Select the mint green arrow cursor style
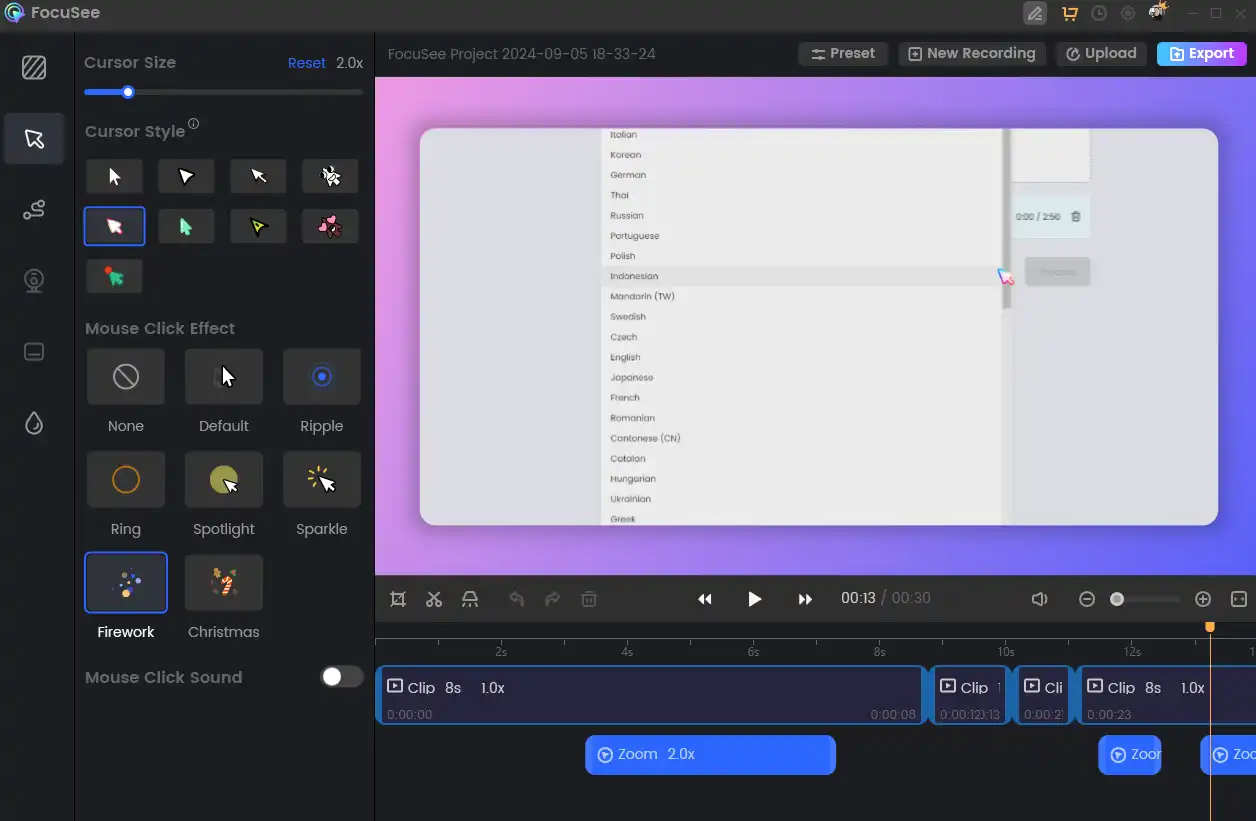 186,226
